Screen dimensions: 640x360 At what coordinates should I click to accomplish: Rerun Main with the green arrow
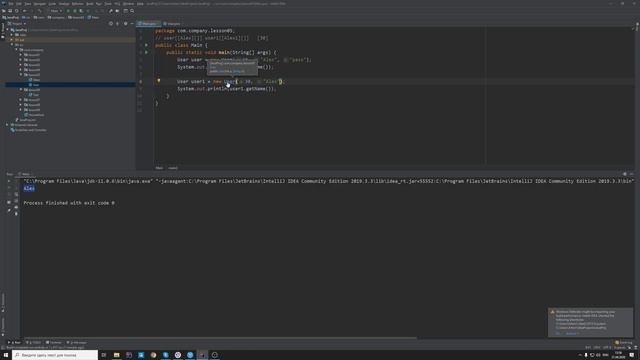(x=9, y=181)
